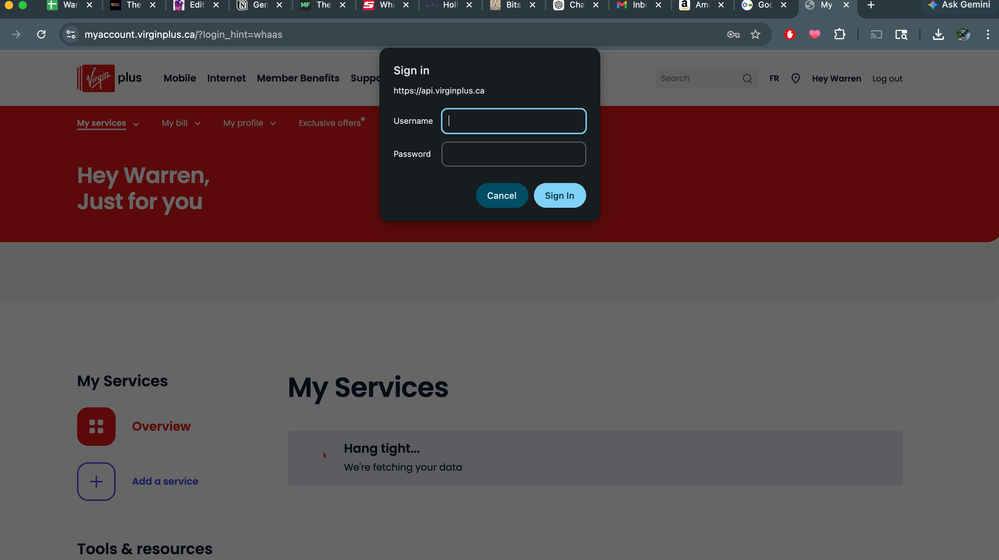
Task: Open the Extensions puzzle piece icon
Action: [x=840, y=34]
